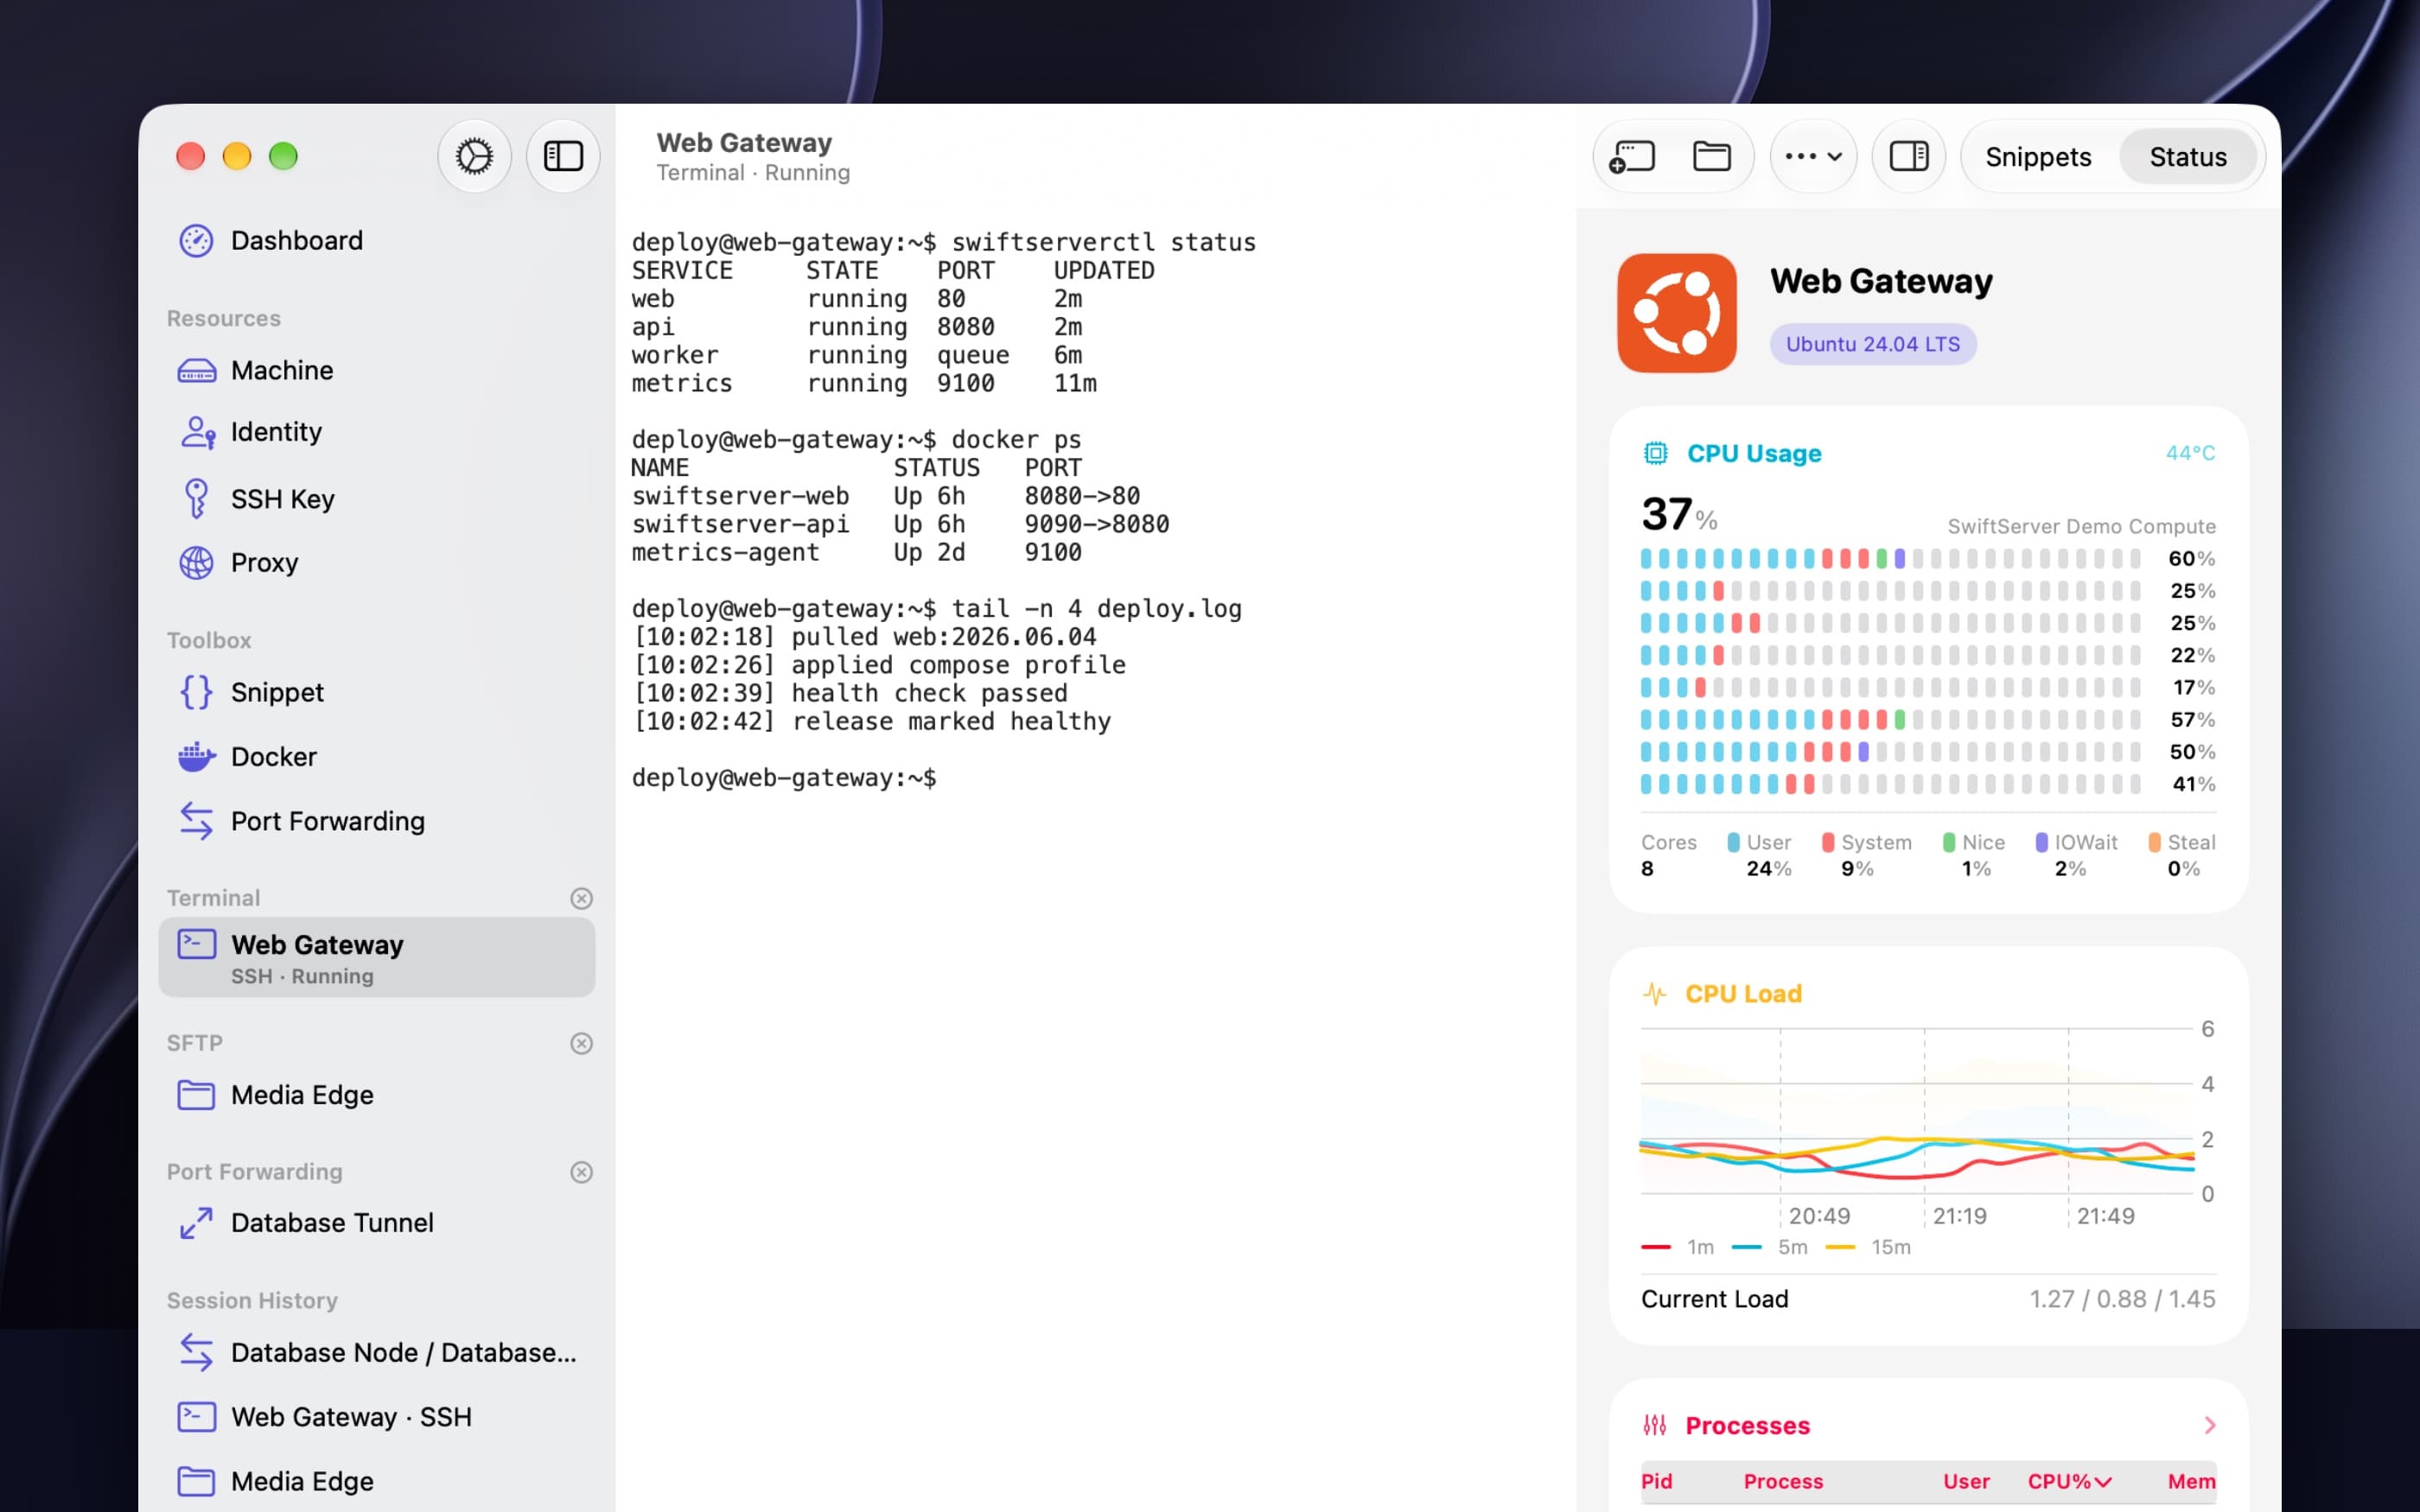Click the 57% core usage bar

click(1889, 719)
